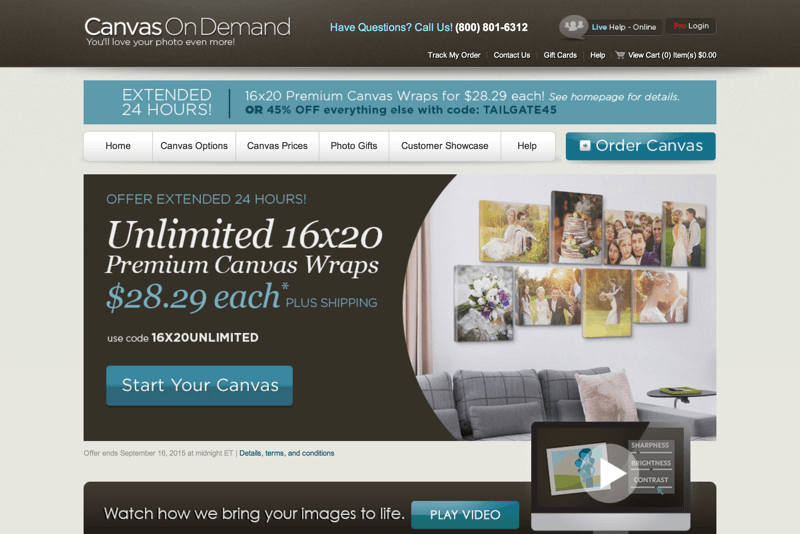Click the Start Your Canvas button
Viewport: 800px width, 534px height.
199,386
